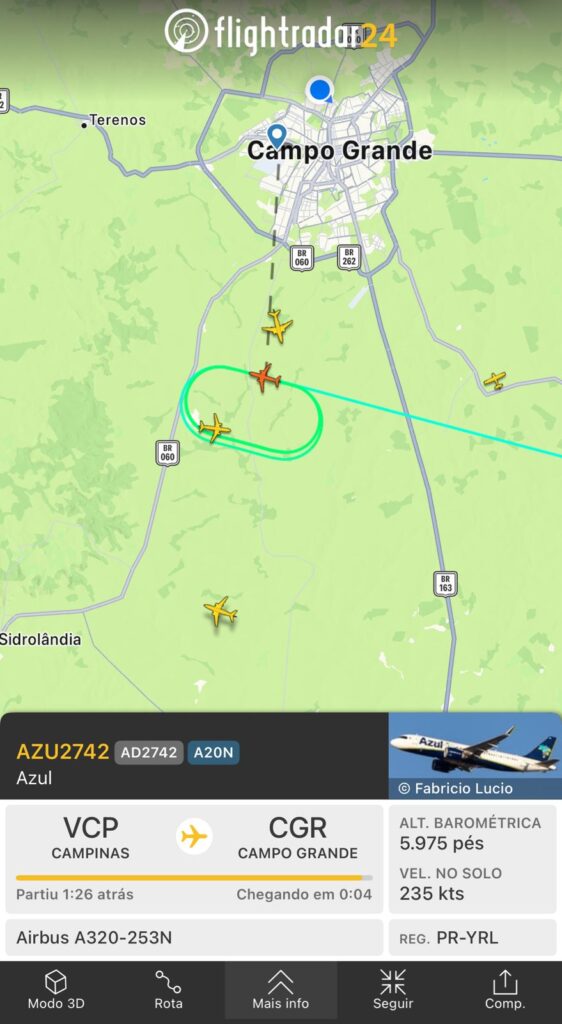Tap the blue current location dot
The width and height of the screenshot is (562, 1024).
pyautogui.click(x=320, y=90)
